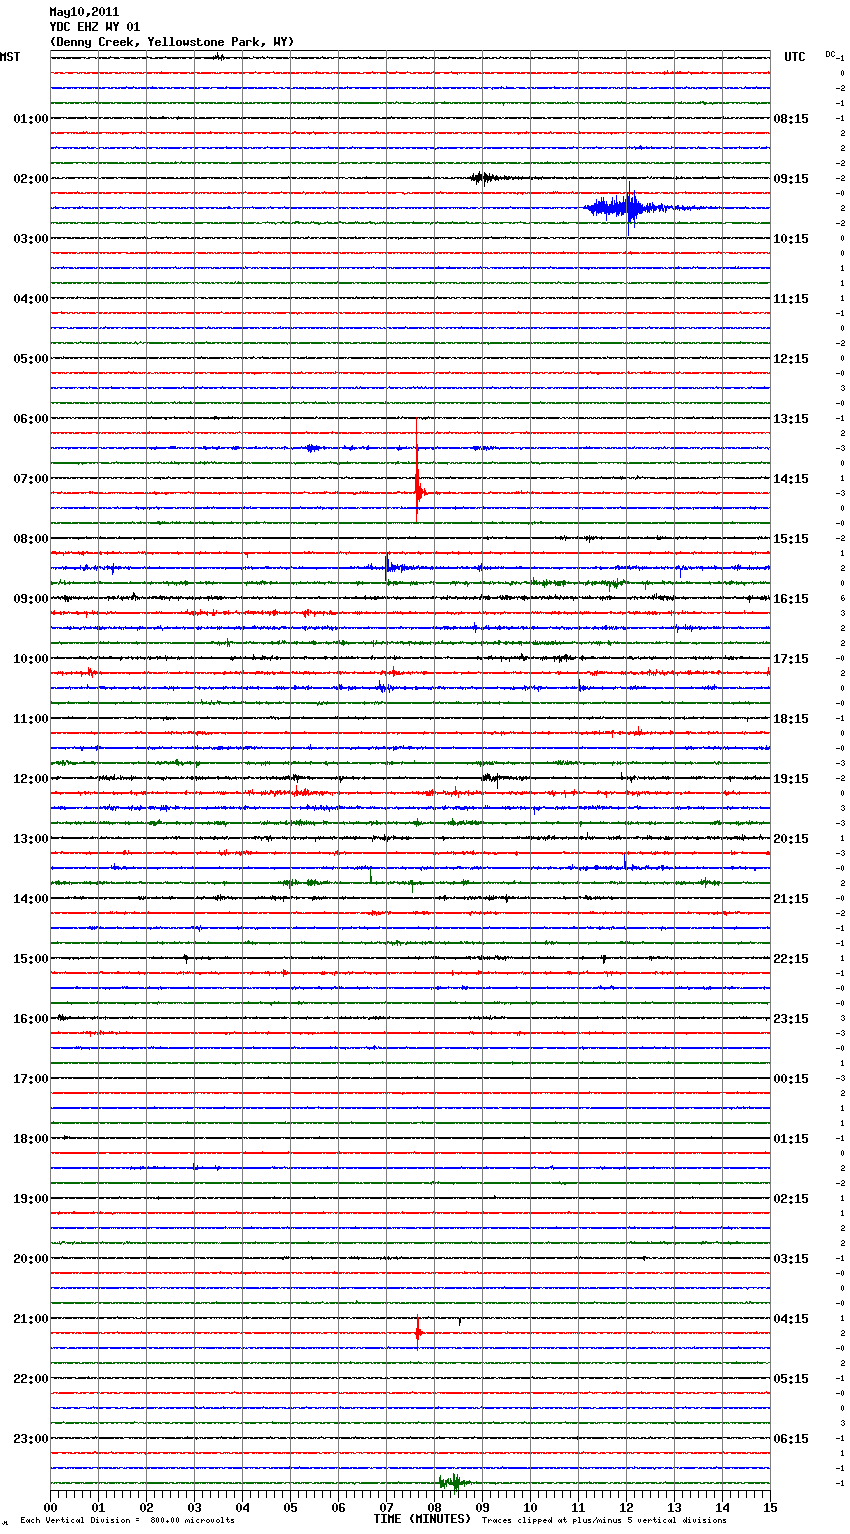850x1534 pixels.
Task: Select the 05:00 MST hour label
Action: (31, 359)
